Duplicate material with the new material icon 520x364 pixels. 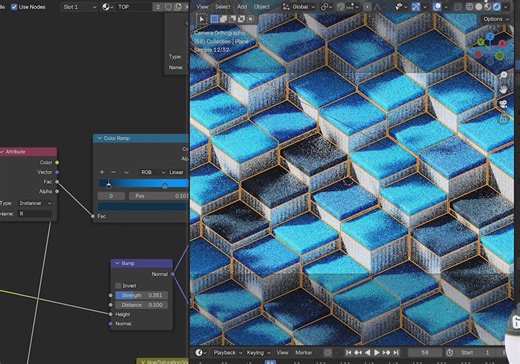178,7
